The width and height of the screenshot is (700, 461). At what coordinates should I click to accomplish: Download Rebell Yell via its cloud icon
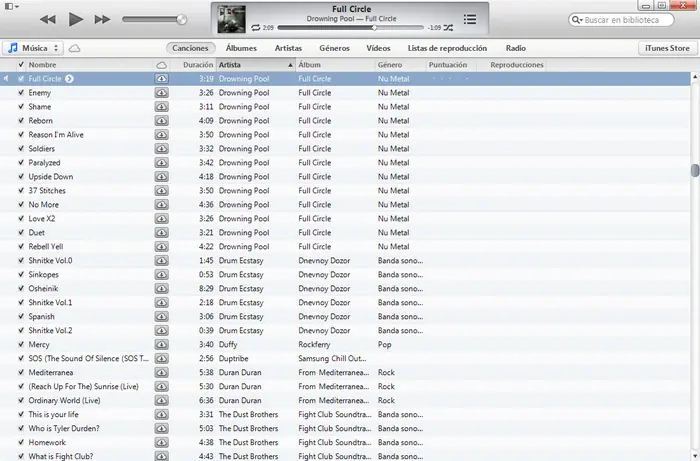(x=162, y=246)
